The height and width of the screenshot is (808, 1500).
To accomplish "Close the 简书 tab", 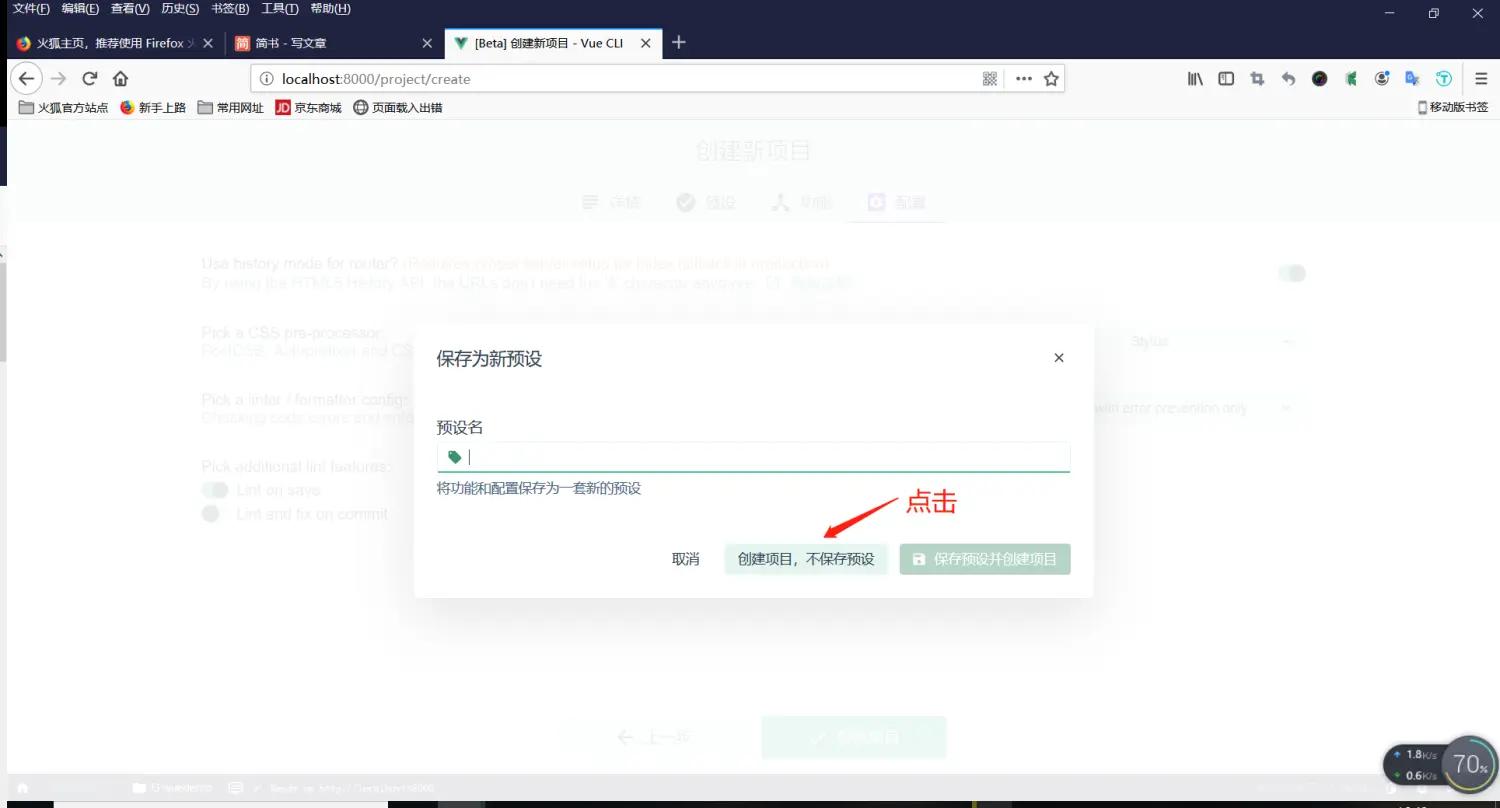I will pos(427,43).
